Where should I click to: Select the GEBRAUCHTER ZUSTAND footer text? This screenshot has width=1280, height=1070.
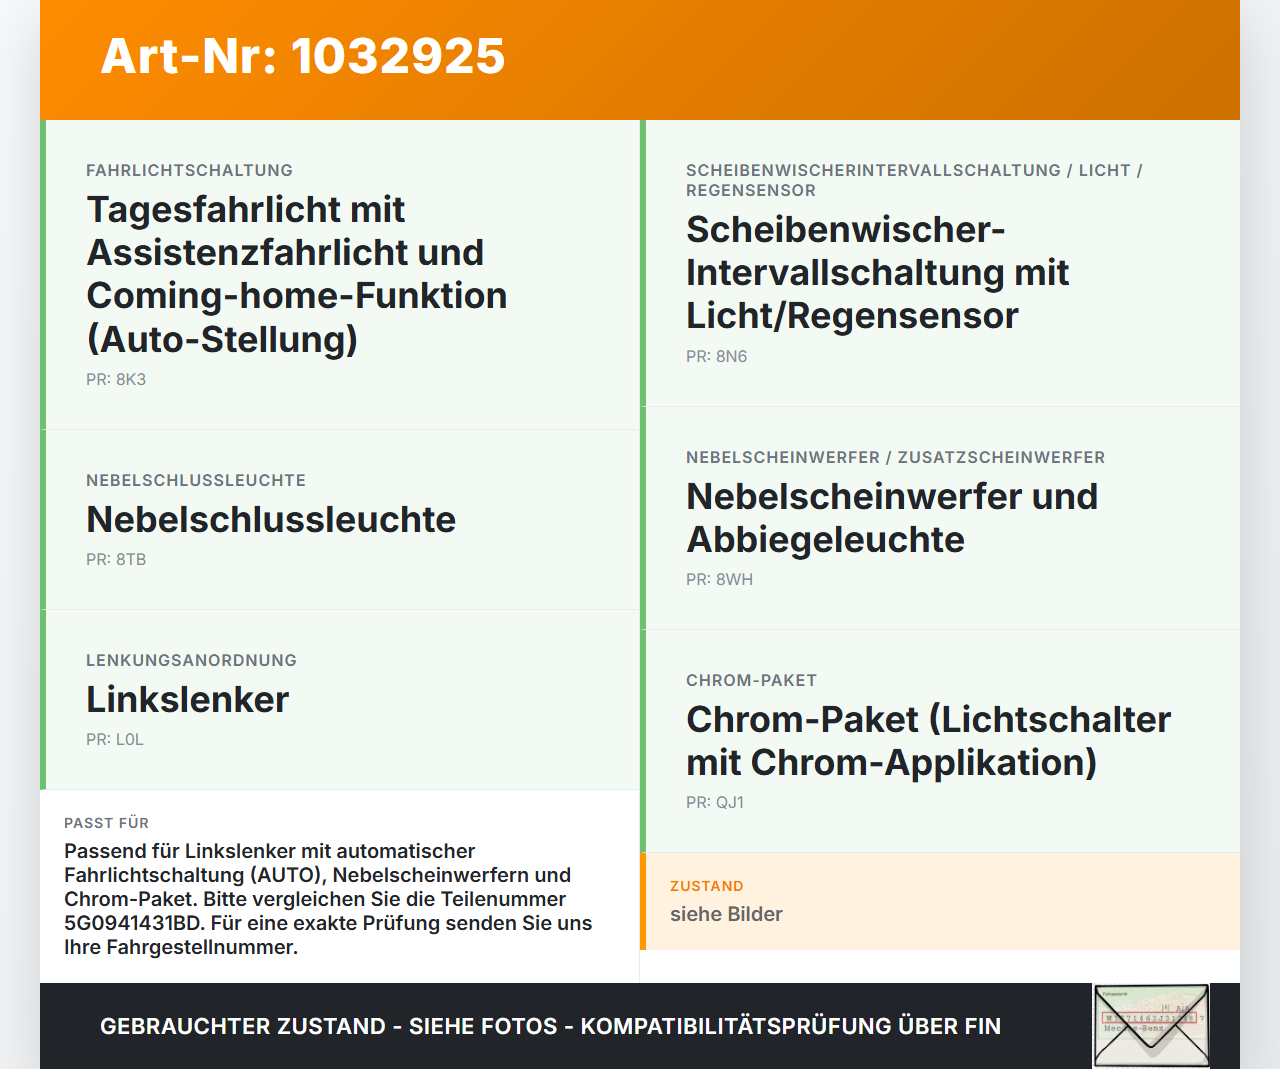550,1026
